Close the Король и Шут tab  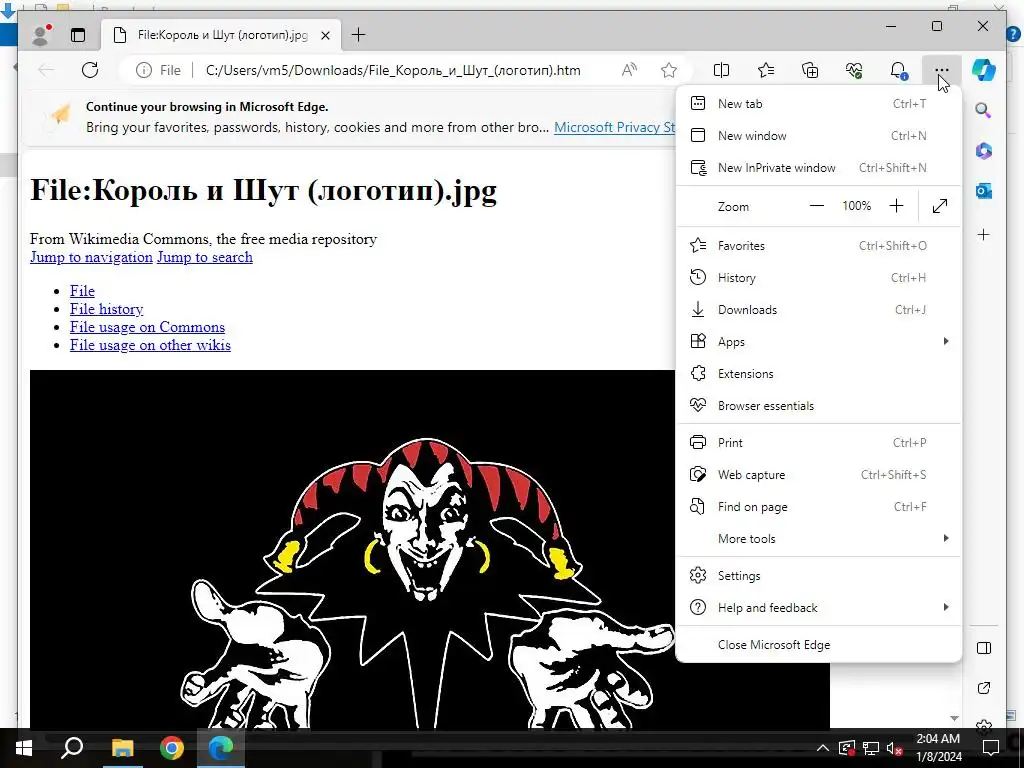coord(325,35)
